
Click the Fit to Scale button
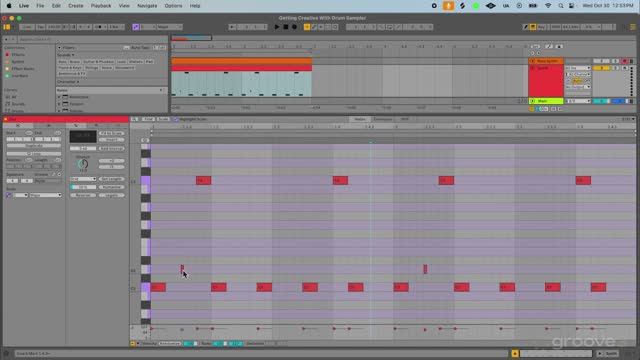(111, 133)
